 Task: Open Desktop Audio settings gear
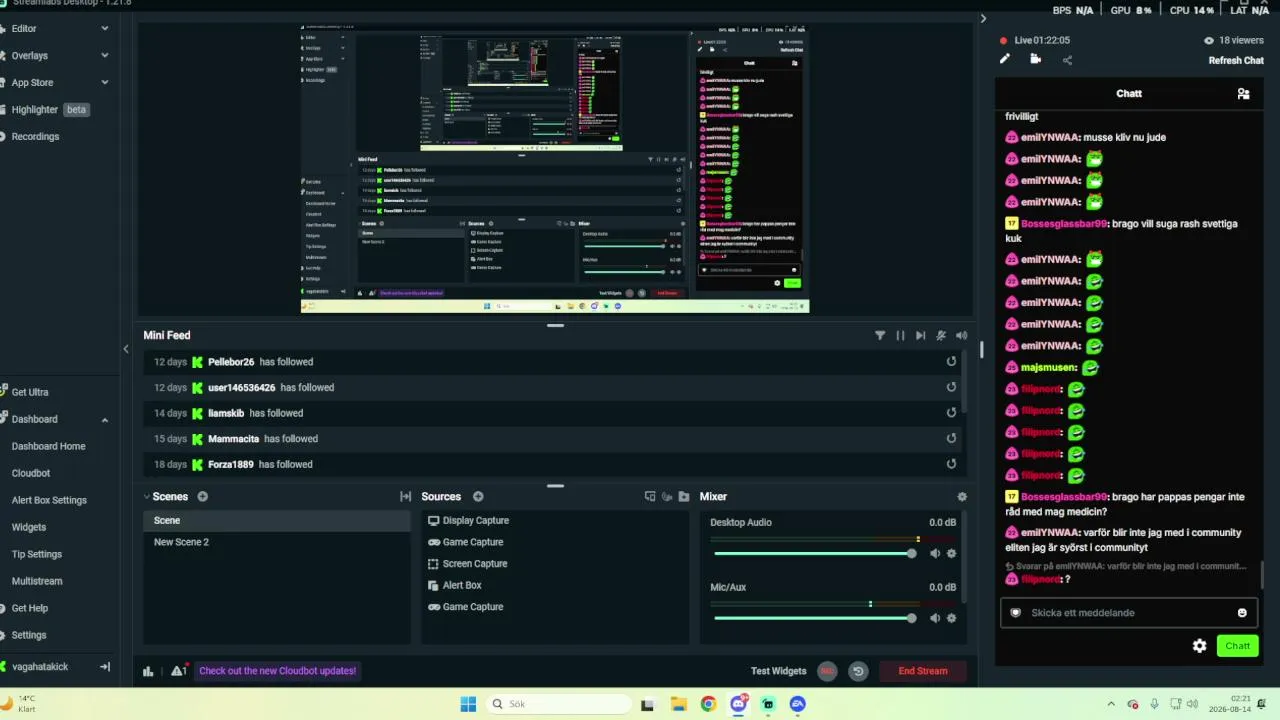951,553
